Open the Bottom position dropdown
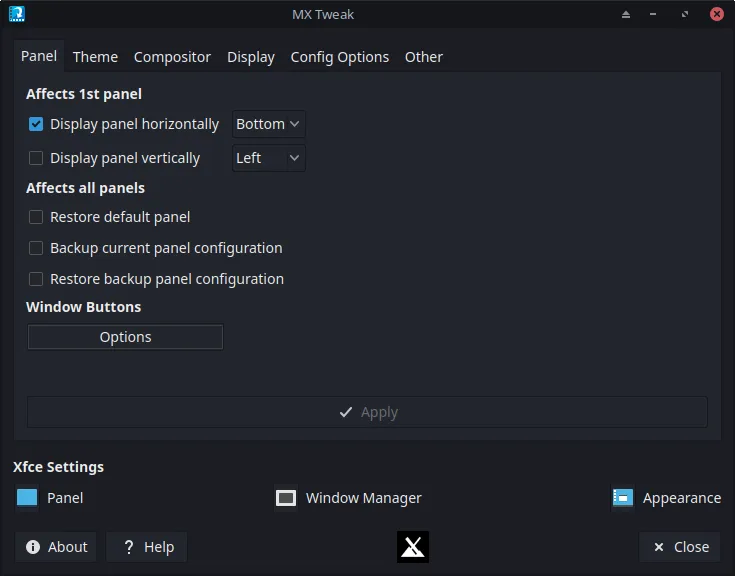The image size is (735, 576). click(x=268, y=124)
